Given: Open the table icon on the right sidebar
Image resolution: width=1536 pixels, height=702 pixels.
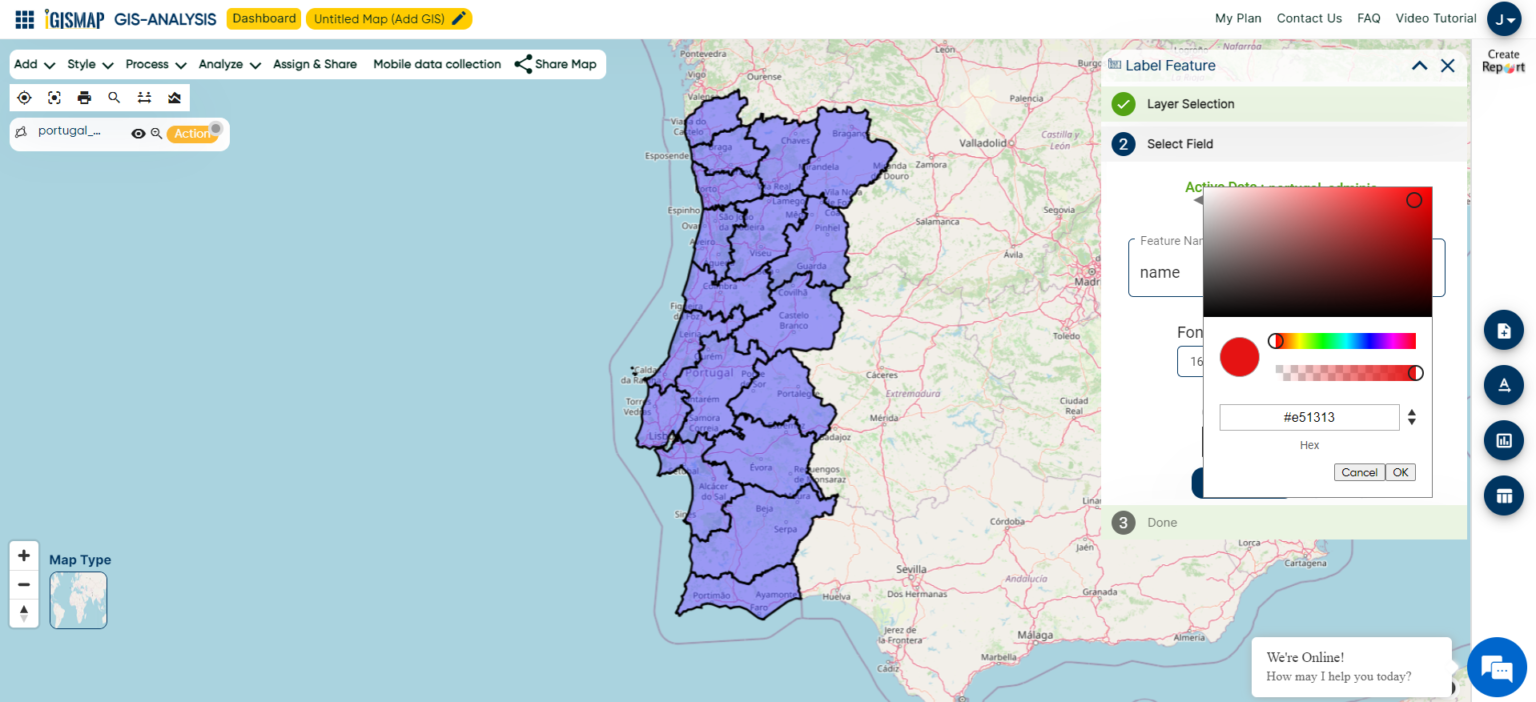Looking at the screenshot, I should (1503, 495).
